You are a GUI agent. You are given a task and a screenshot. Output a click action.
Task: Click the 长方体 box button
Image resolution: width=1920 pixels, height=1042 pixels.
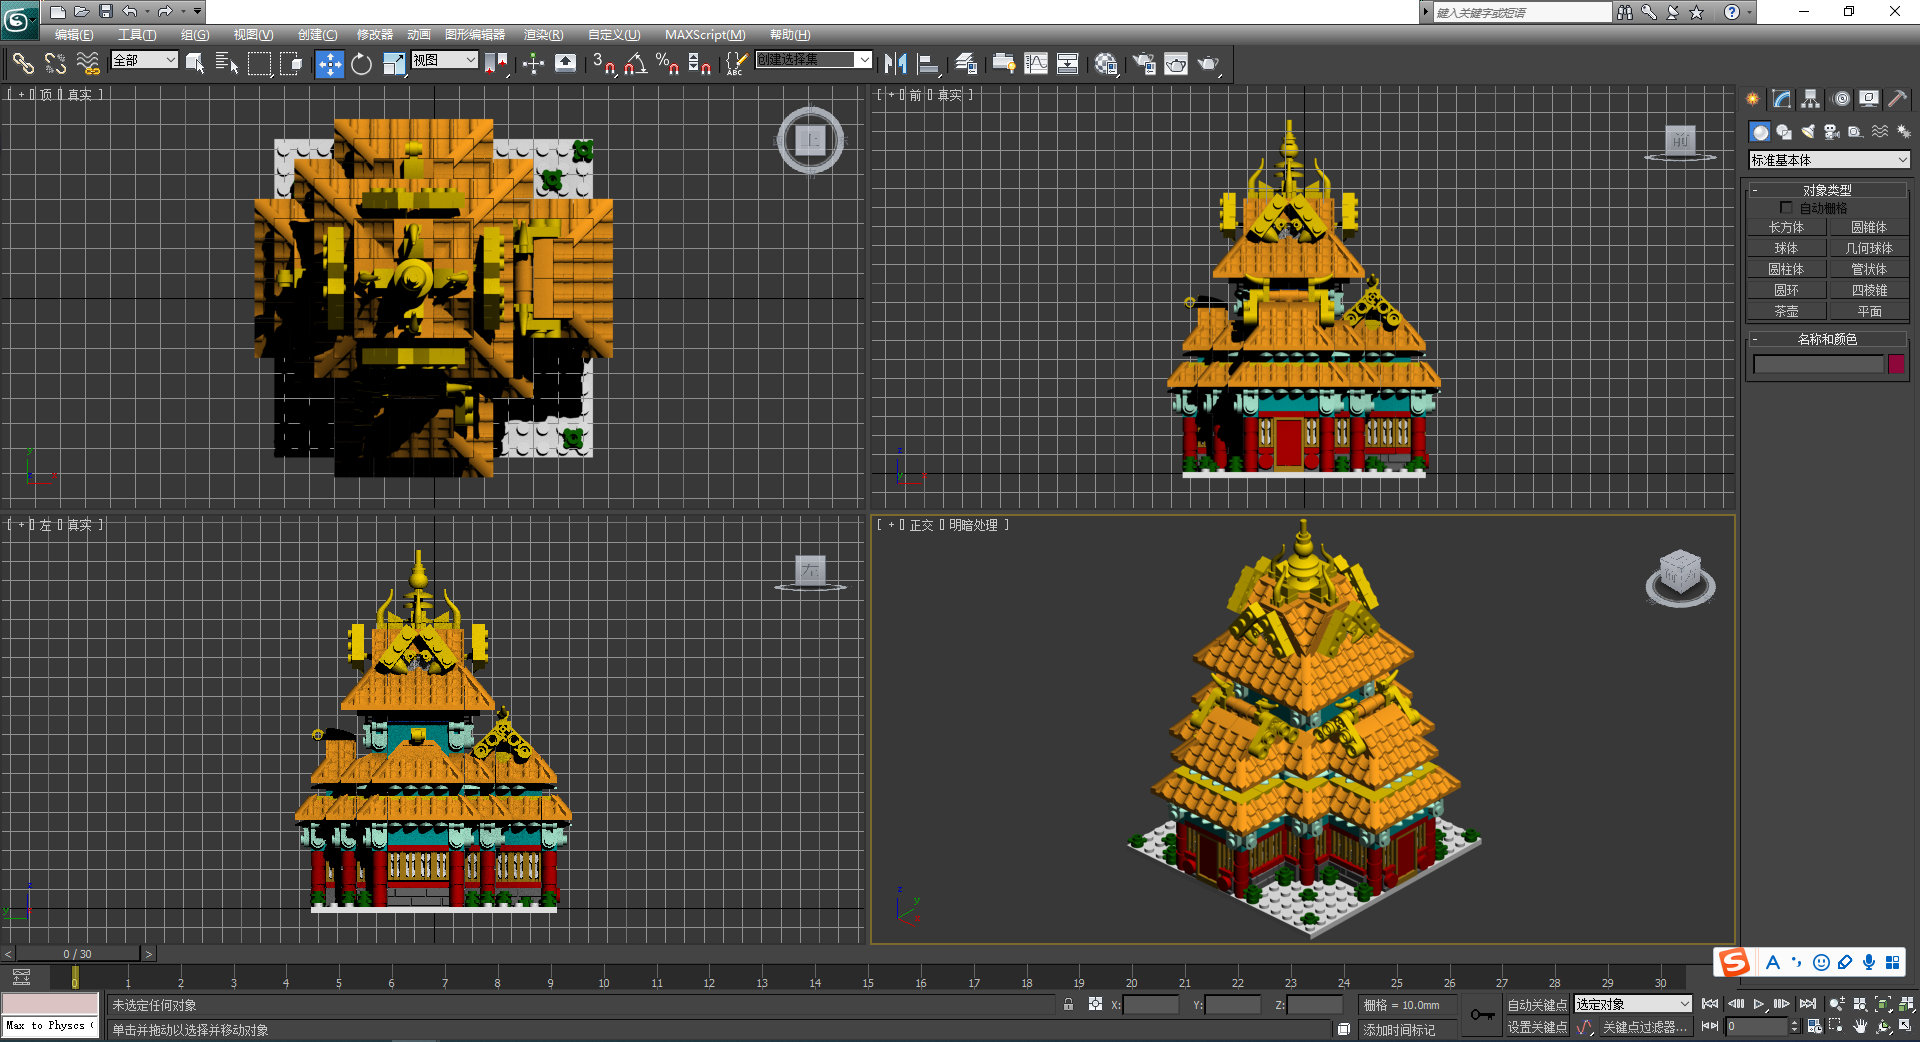coord(1786,227)
